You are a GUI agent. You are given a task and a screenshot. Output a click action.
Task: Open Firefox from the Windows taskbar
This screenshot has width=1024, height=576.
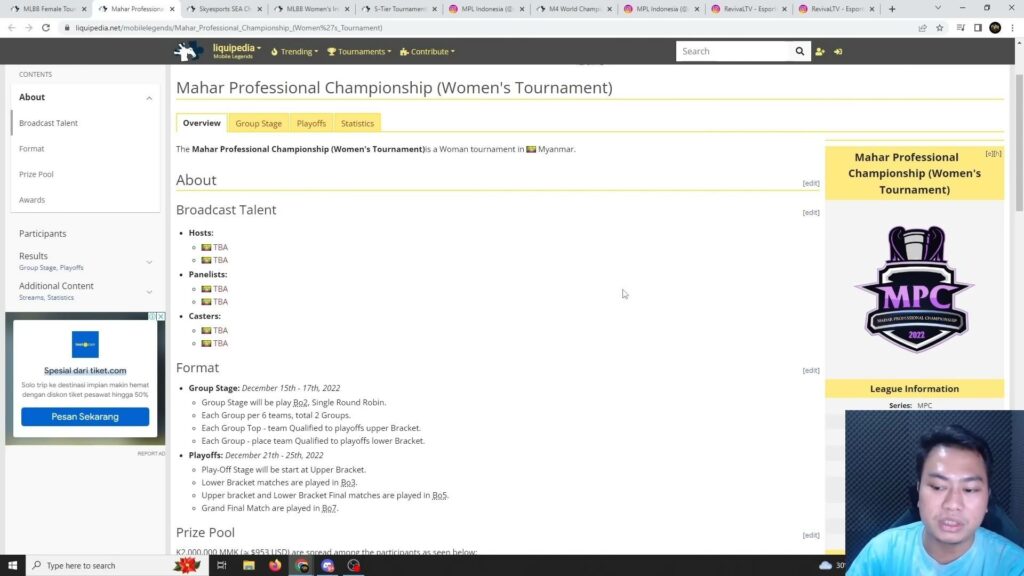[276, 565]
